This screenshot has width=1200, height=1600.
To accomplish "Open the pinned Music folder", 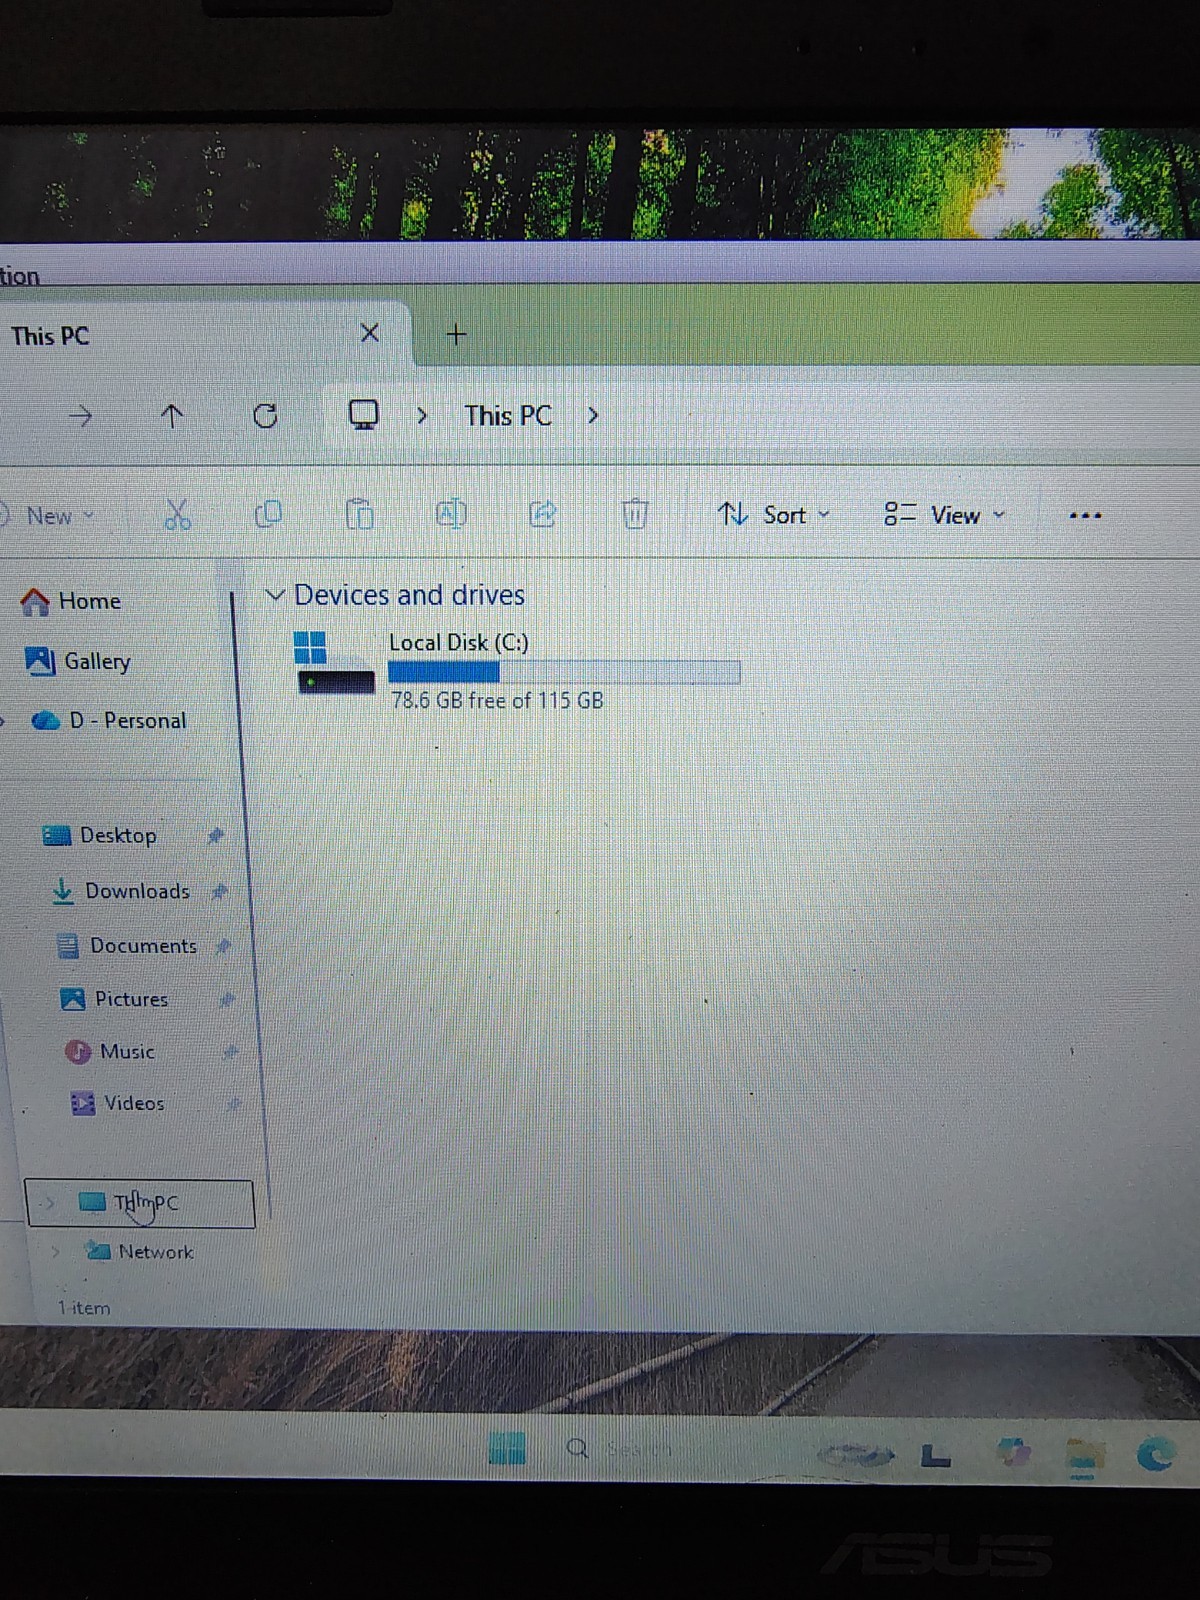I will coord(110,1051).
